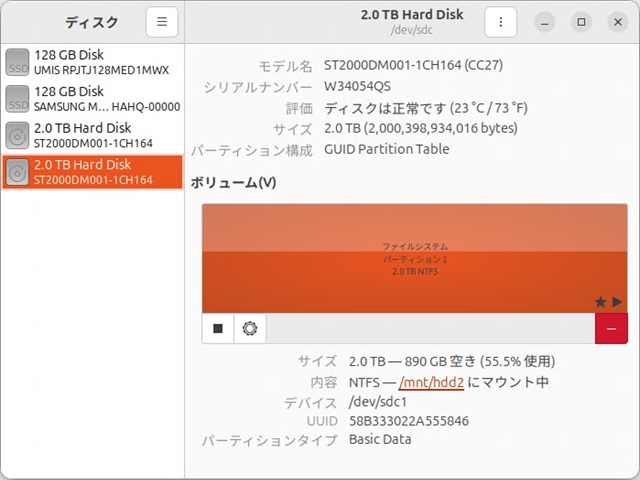Image resolution: width=640 pixels, height=480 pixels.
Task: Unmount the partition with the stop button
Action: point(218,328)
